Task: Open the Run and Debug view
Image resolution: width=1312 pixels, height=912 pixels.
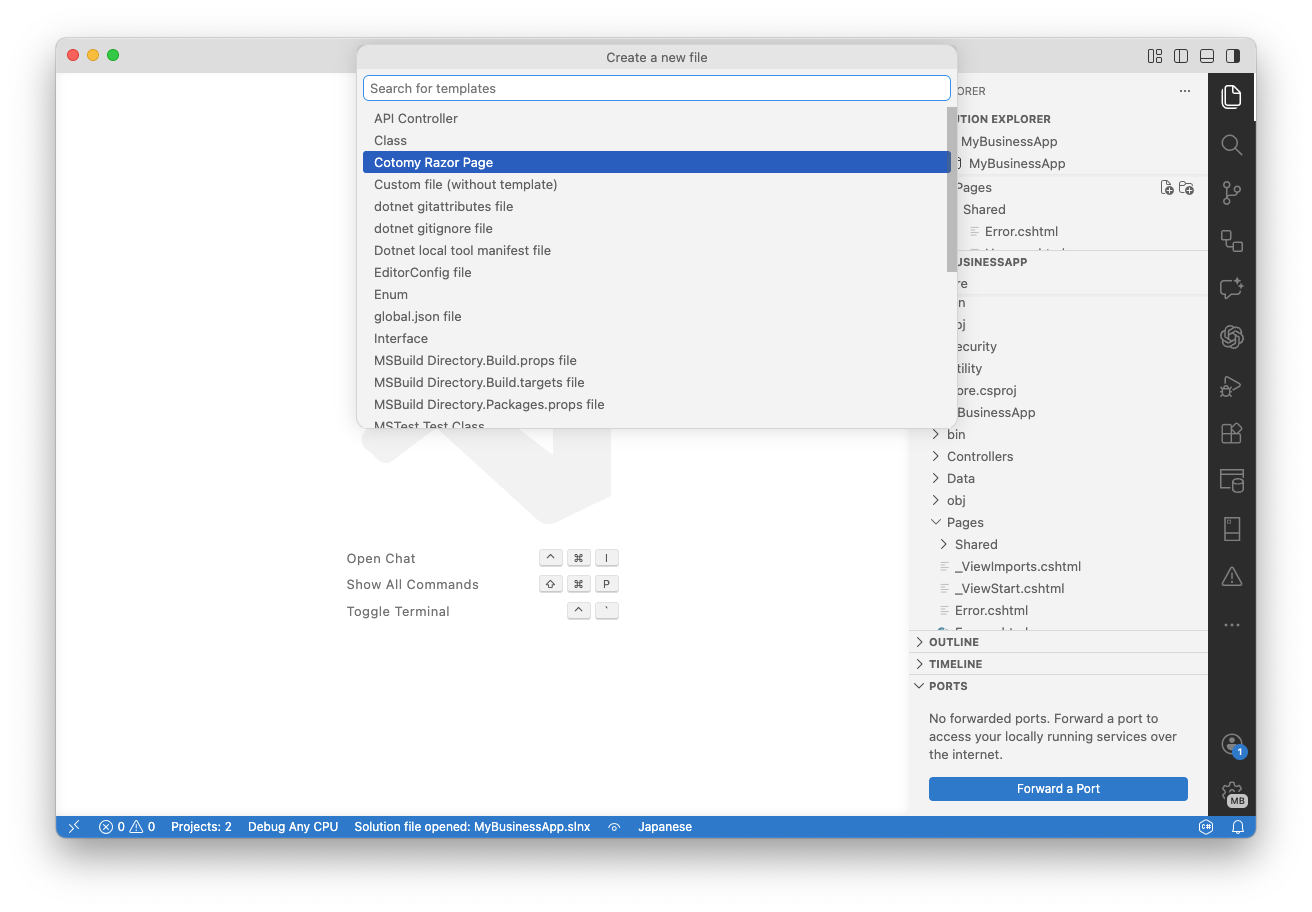Action: (x=1231, y=385)
